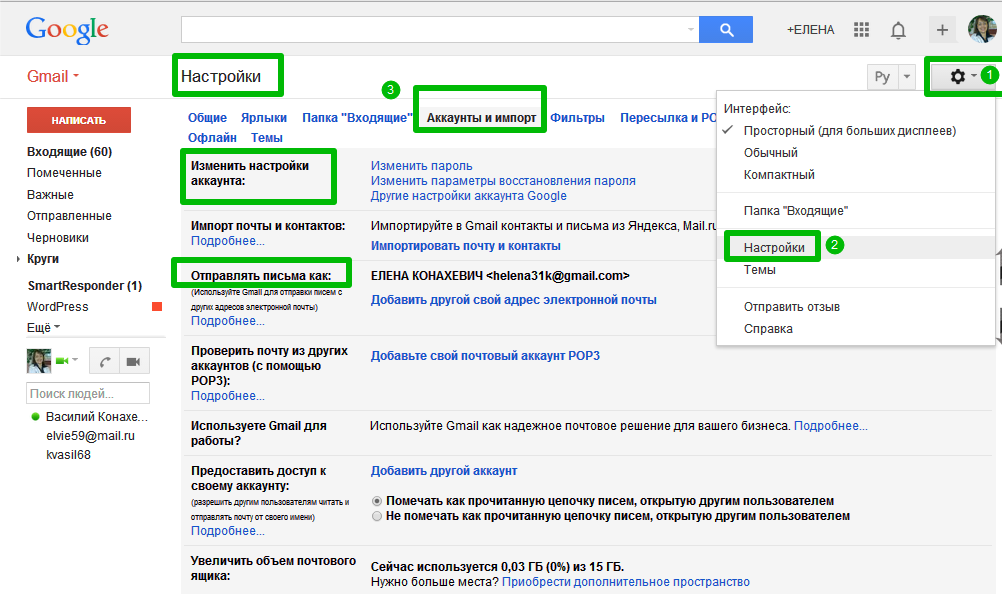
Task: Open Gmail settings gear menu
Action: pyautogui.click(x=956, y=75)
